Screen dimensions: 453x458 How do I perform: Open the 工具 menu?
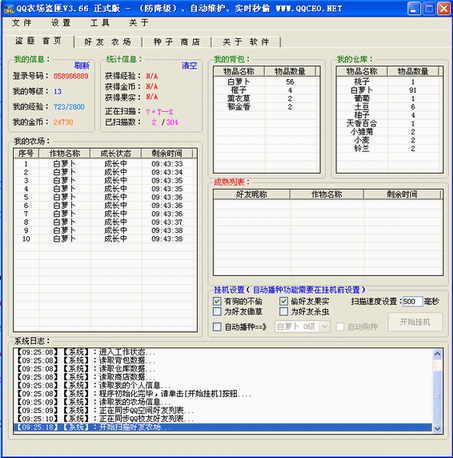(100, 23)
